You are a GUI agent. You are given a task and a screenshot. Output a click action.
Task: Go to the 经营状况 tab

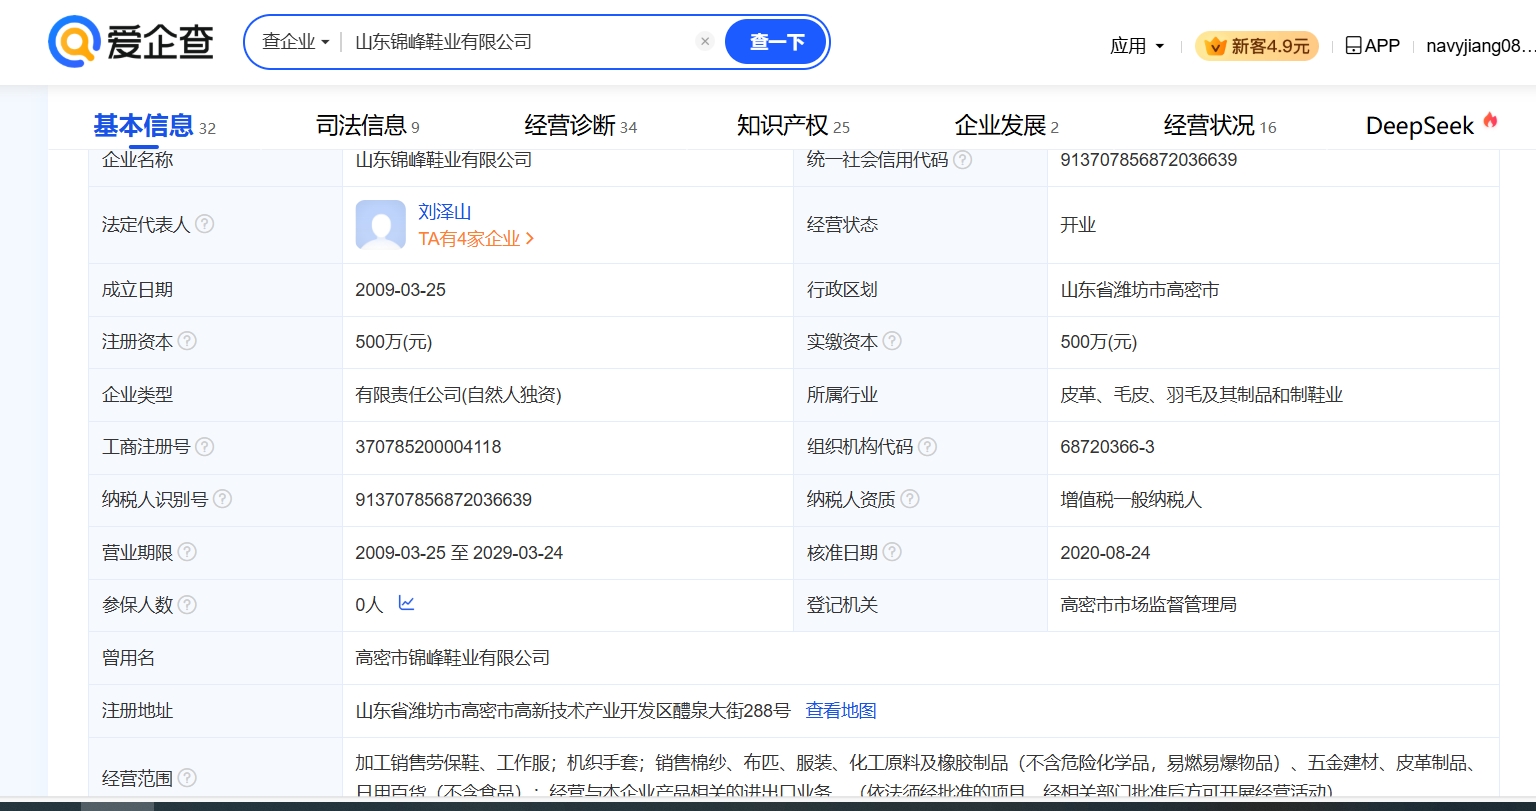(x=1220, y=126)
